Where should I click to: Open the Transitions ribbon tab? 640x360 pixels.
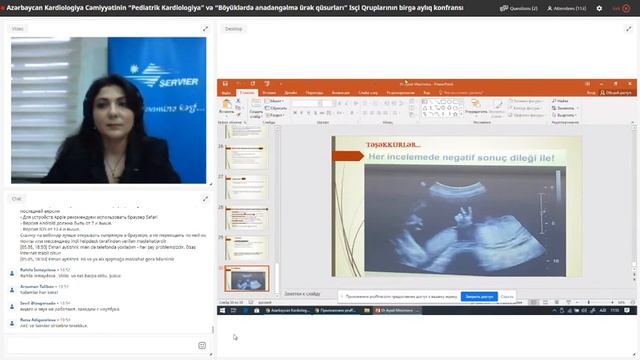pos(314,93)
